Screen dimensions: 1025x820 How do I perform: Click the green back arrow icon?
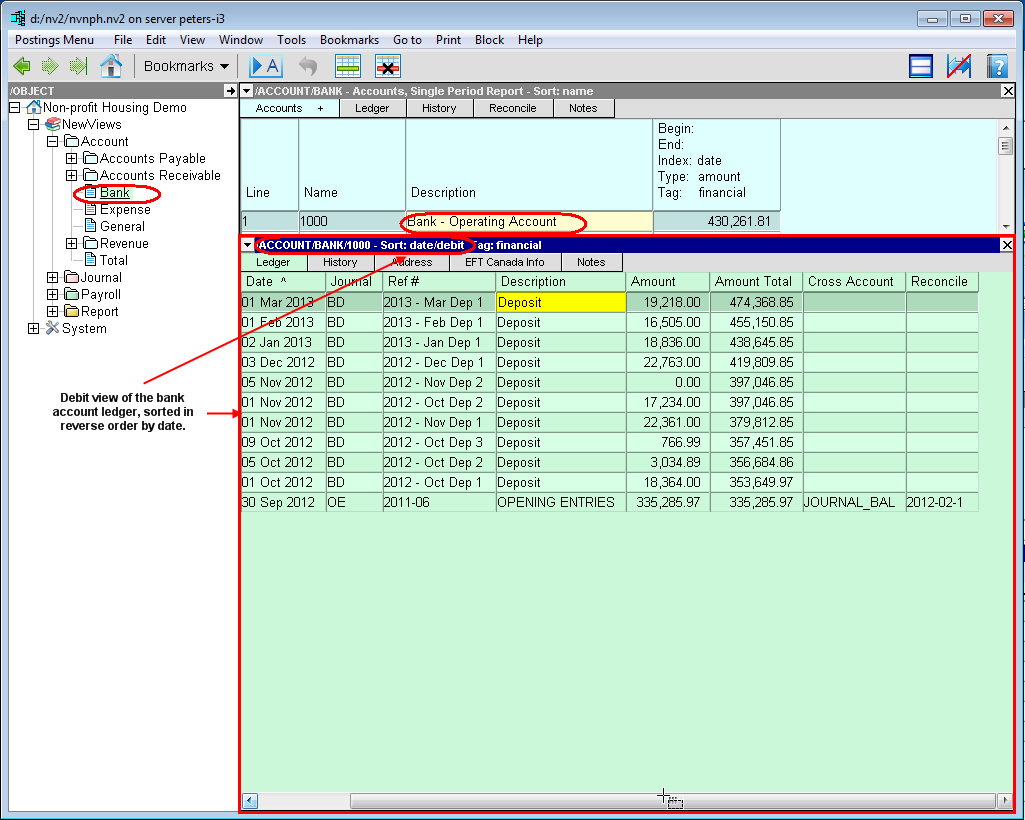22,66
